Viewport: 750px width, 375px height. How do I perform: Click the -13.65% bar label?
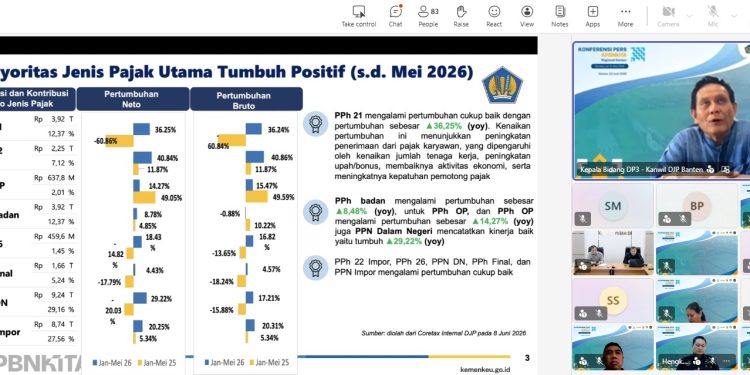(x=224, y=253)
